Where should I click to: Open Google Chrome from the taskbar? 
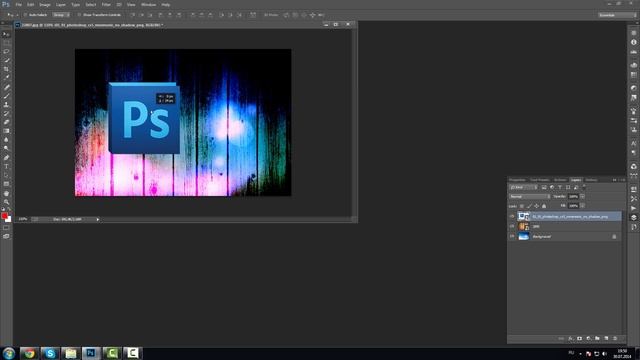click(x=29, y=353)
